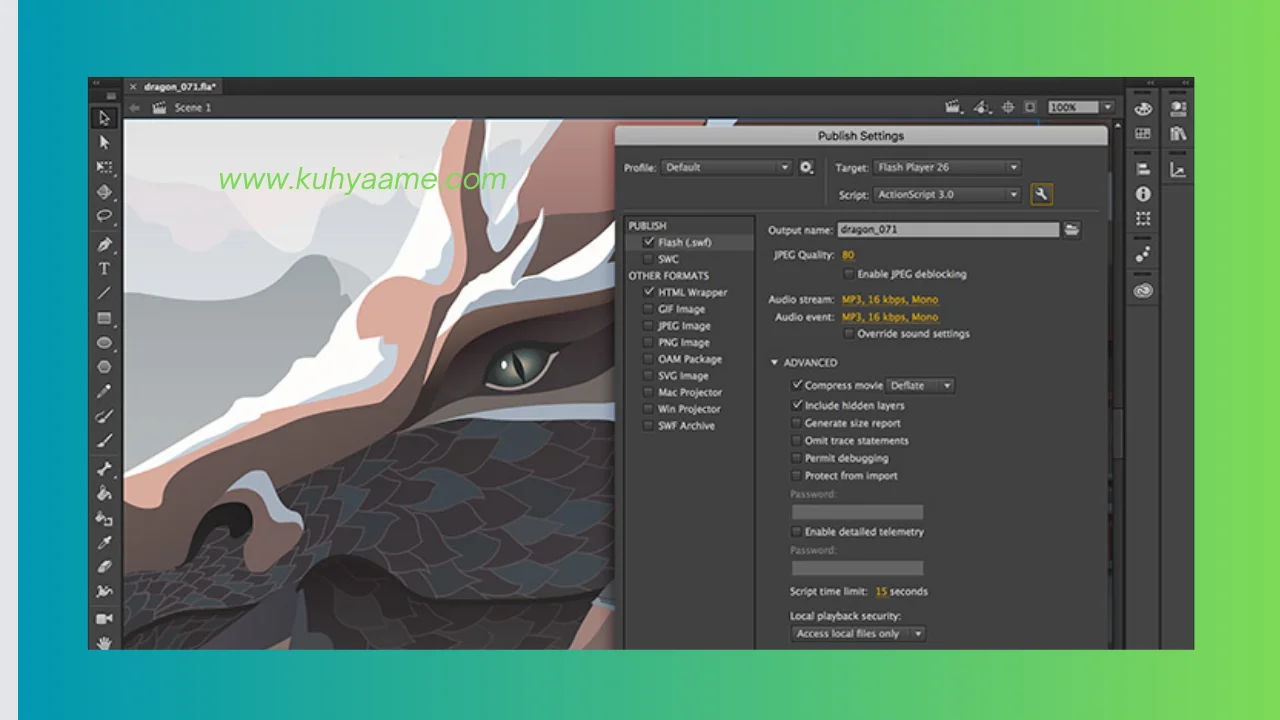Check Permit debugging
The image size is (1280, 720).
[x=797, y=458]
